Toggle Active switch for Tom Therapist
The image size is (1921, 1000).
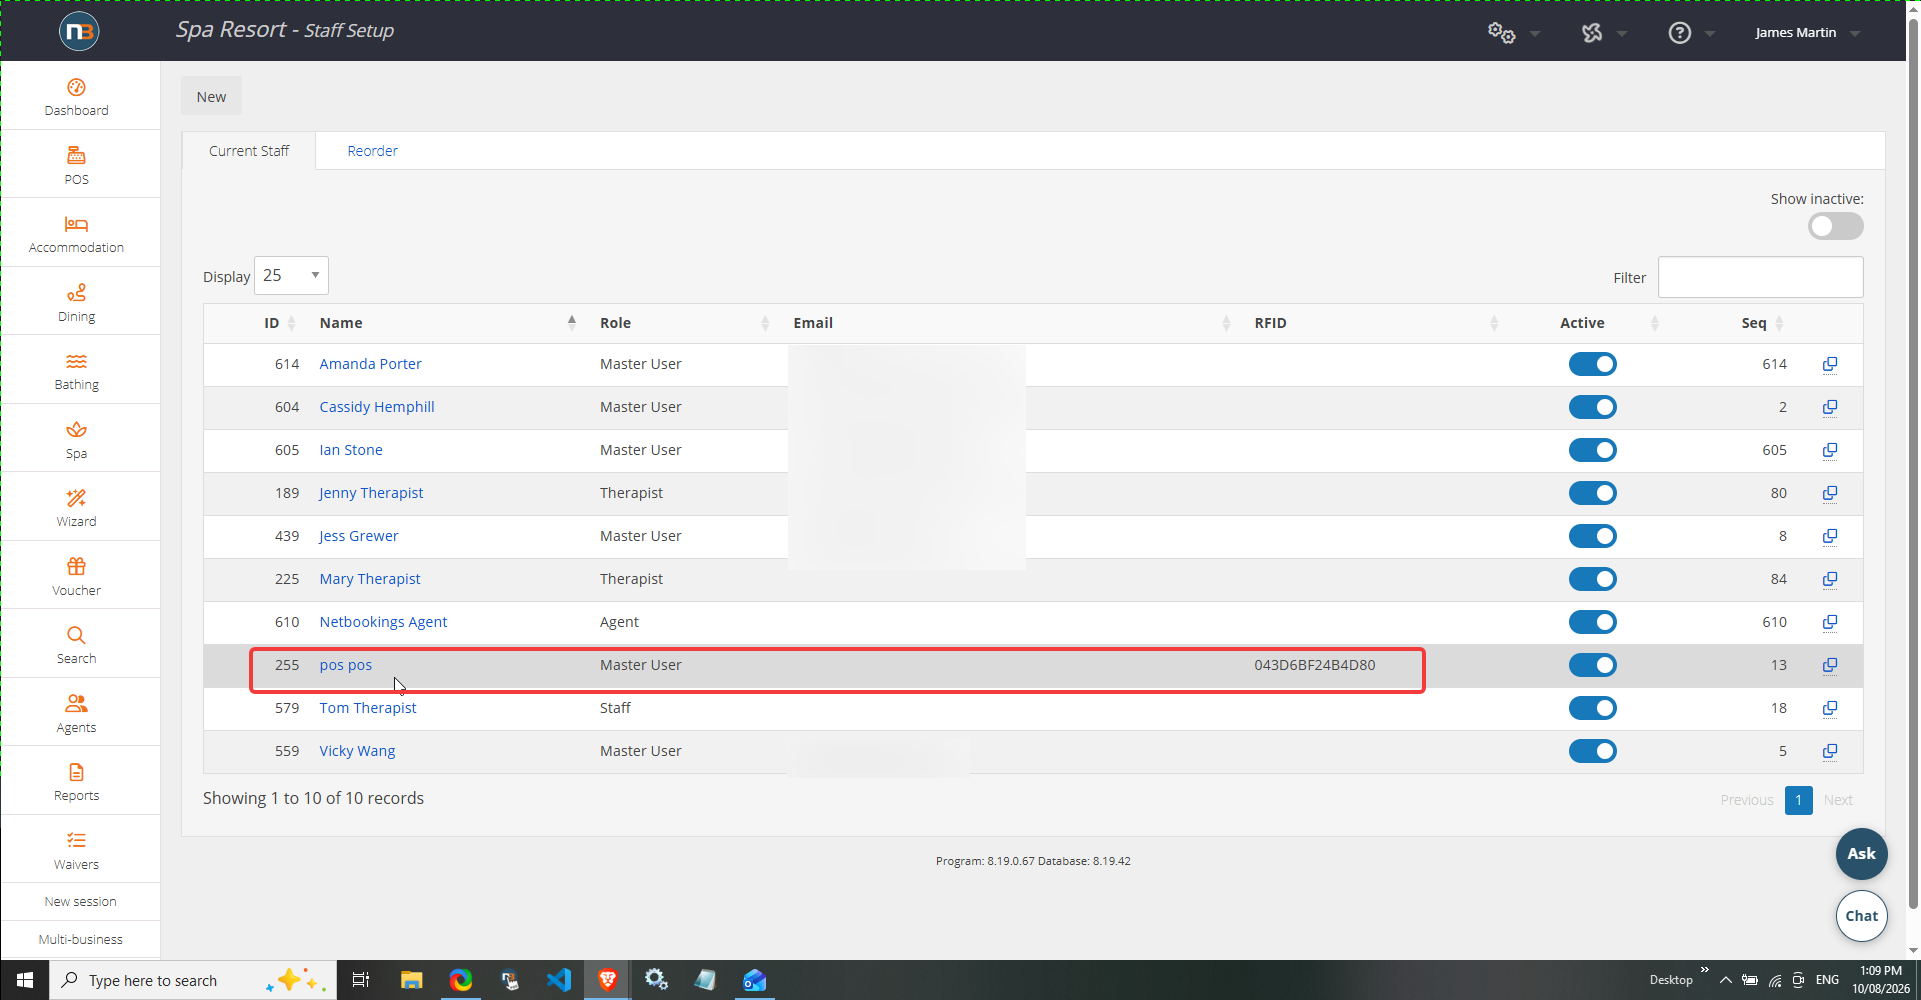point(1593,708)
